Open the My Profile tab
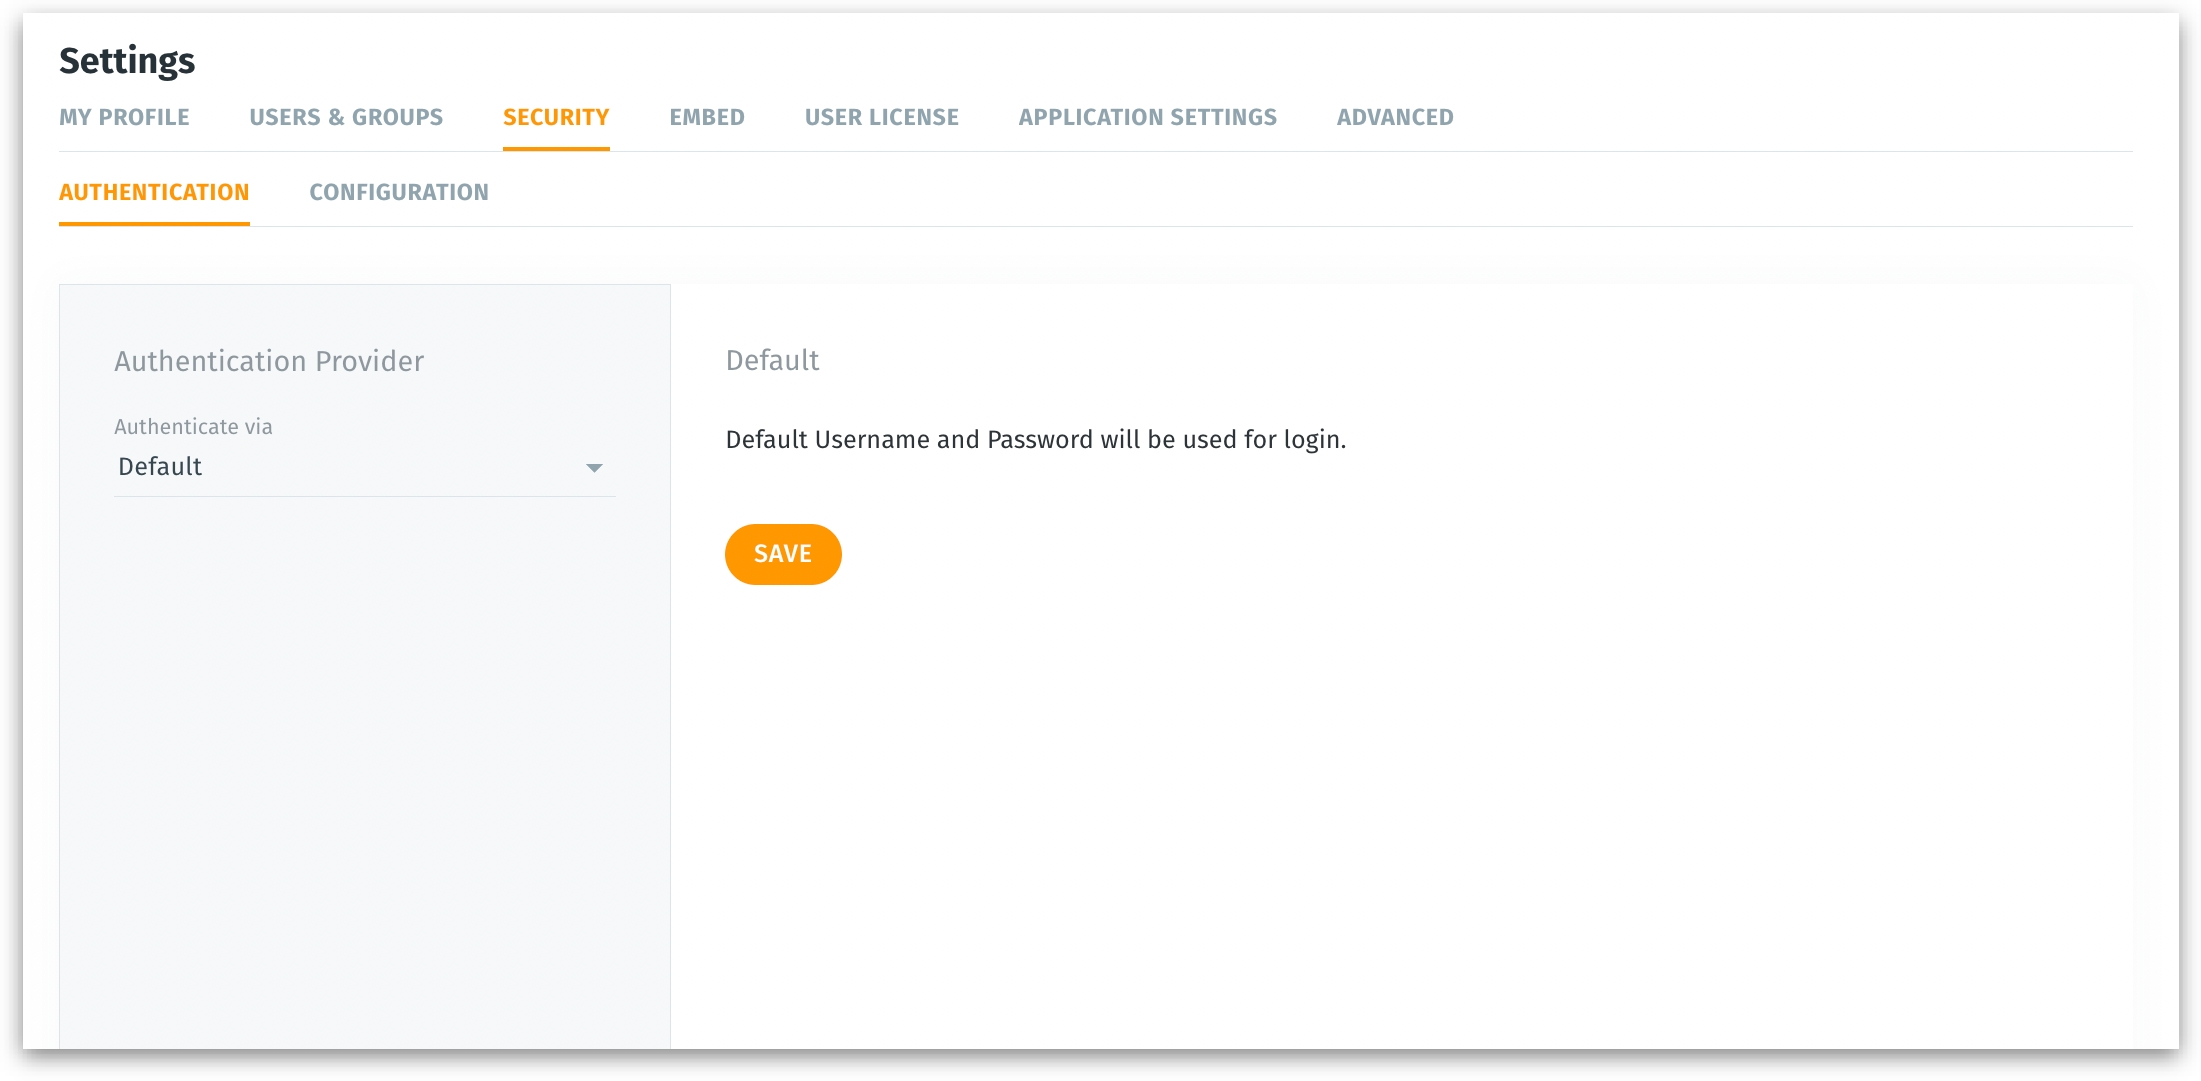 [x=124, y=117]
